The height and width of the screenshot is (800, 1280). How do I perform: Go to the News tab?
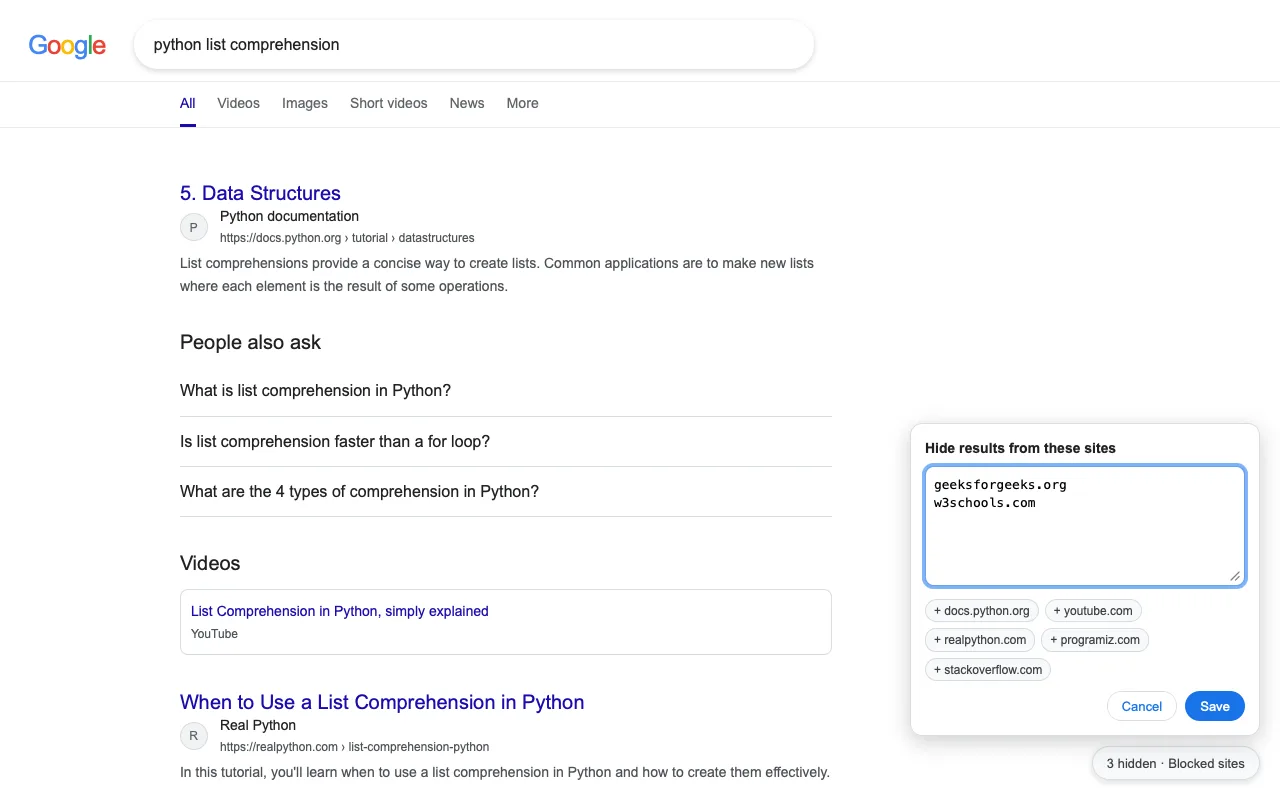pos(467,103)
